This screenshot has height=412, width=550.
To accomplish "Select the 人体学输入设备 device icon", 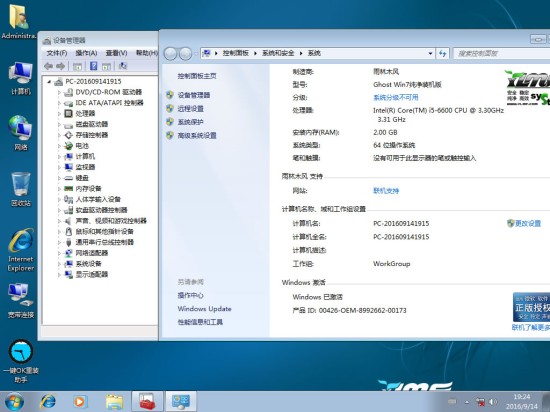I will [x=68, y=200].
